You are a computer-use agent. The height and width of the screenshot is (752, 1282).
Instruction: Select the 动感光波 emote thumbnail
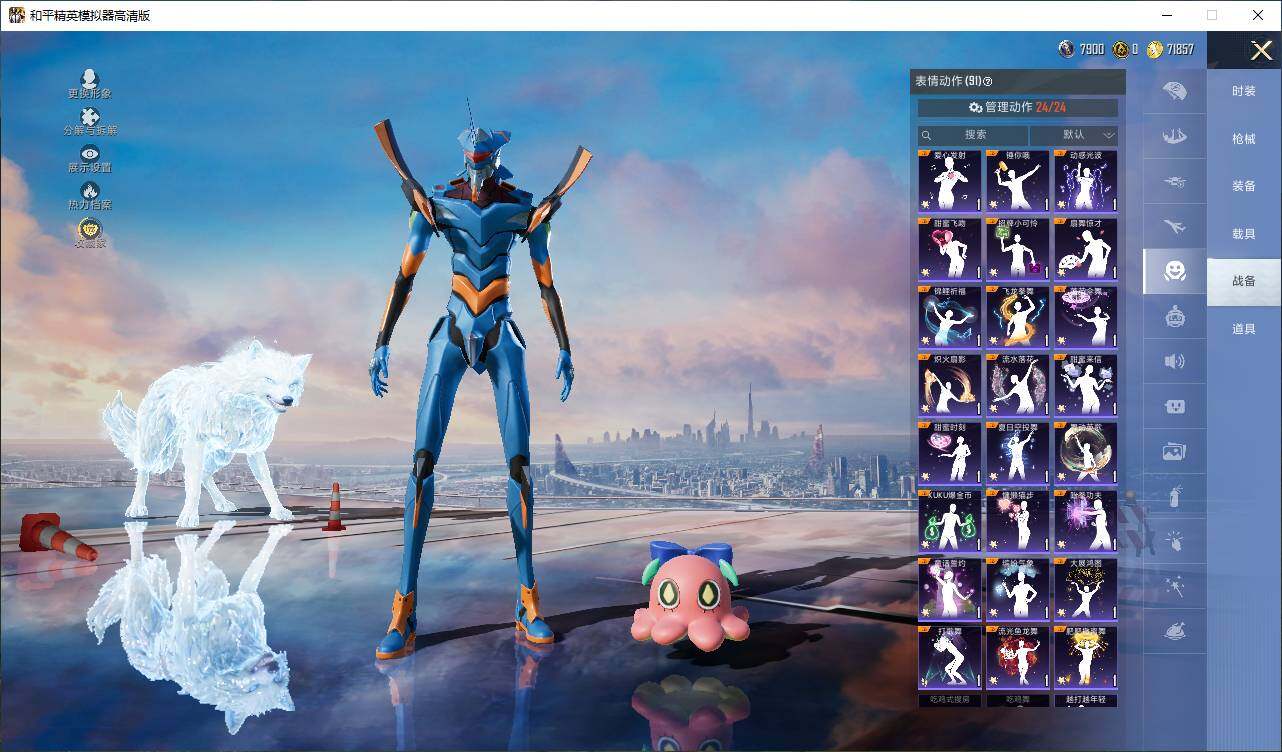1086,181
